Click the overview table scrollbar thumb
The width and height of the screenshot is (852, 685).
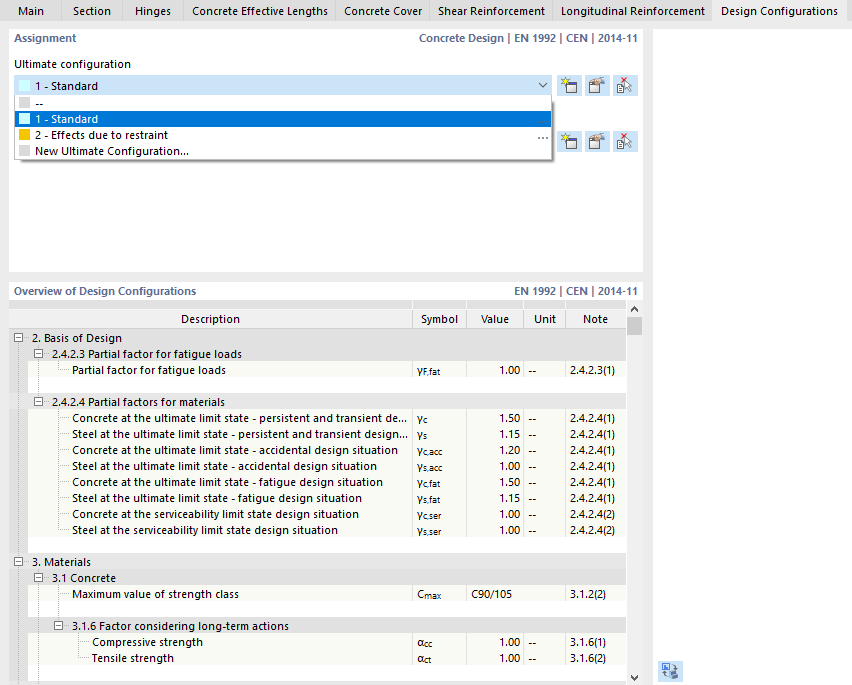coord(634,326)
